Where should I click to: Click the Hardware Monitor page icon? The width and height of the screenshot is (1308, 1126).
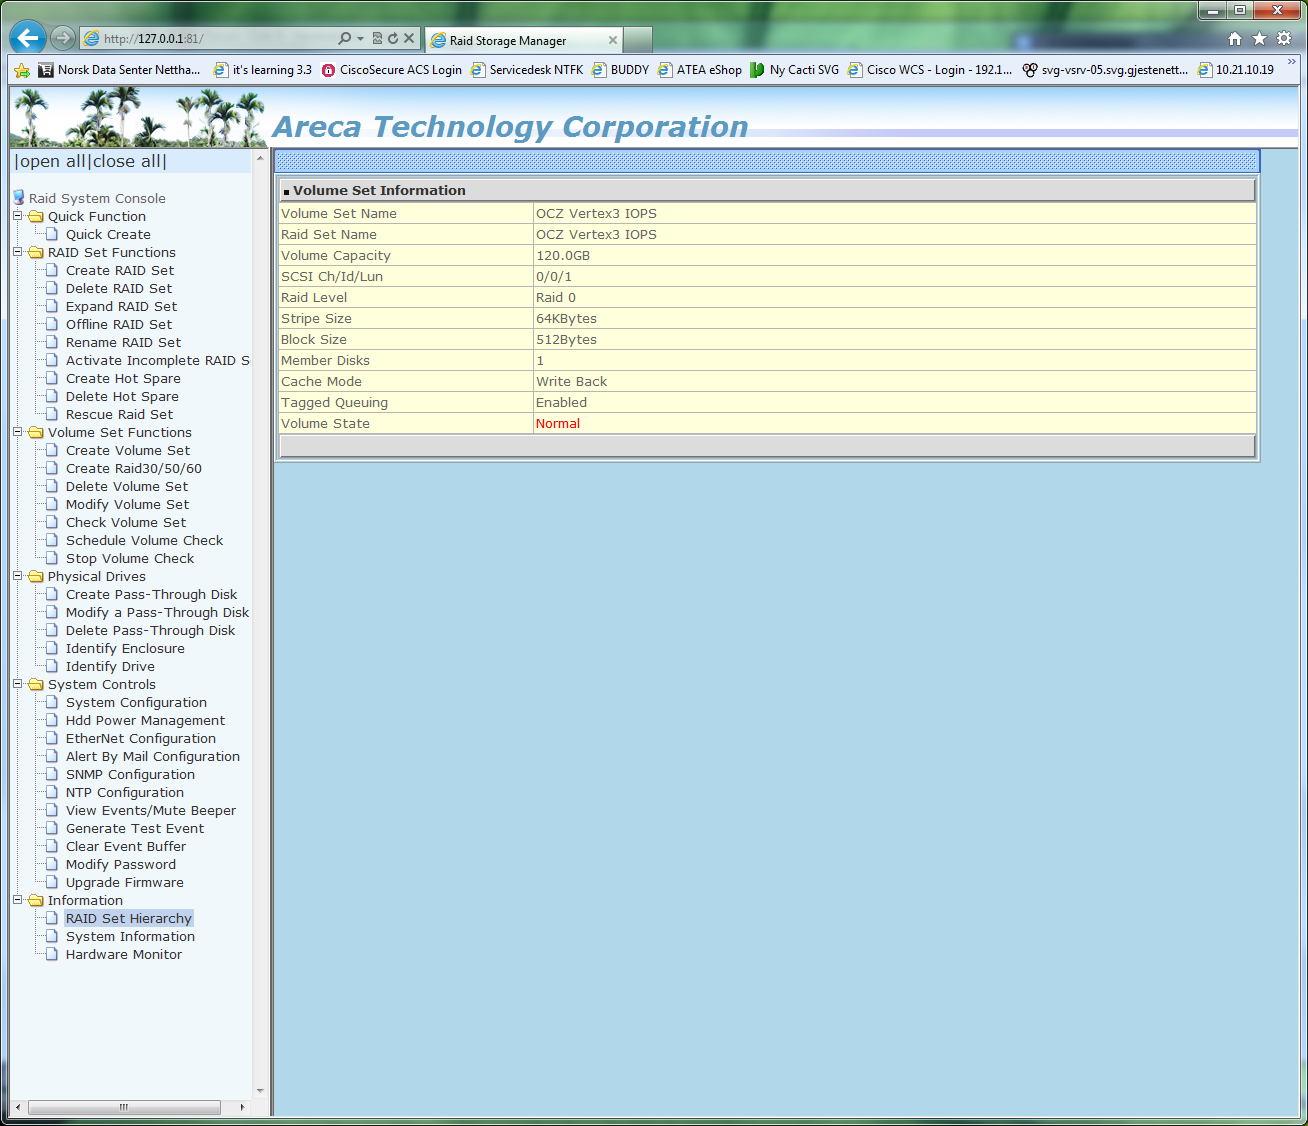53,954
